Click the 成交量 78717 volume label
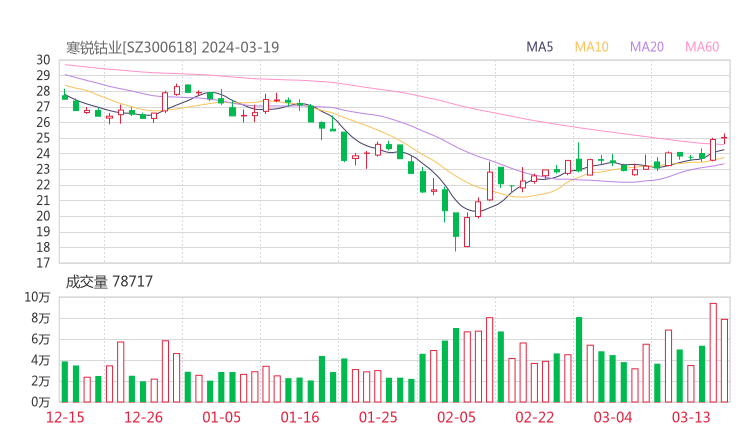The width and height of the screenshot is (740, 440). [x=109, y=282]
